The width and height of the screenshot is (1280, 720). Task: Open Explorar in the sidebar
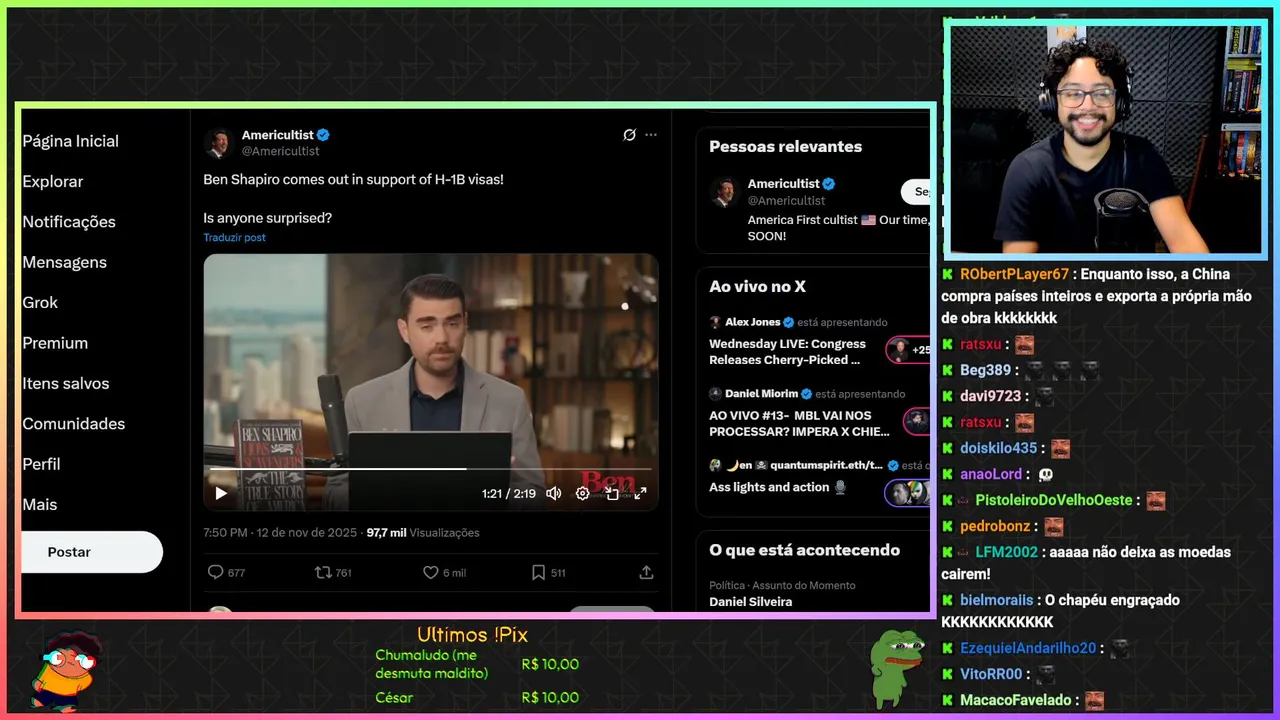click(x=53, y=181)
